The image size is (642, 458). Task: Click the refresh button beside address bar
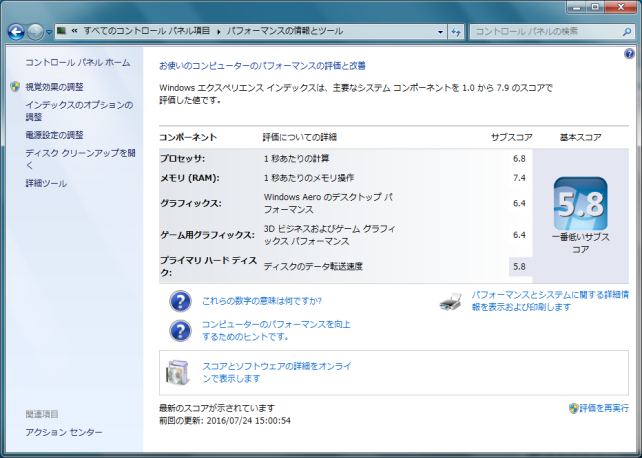[456, 32]
